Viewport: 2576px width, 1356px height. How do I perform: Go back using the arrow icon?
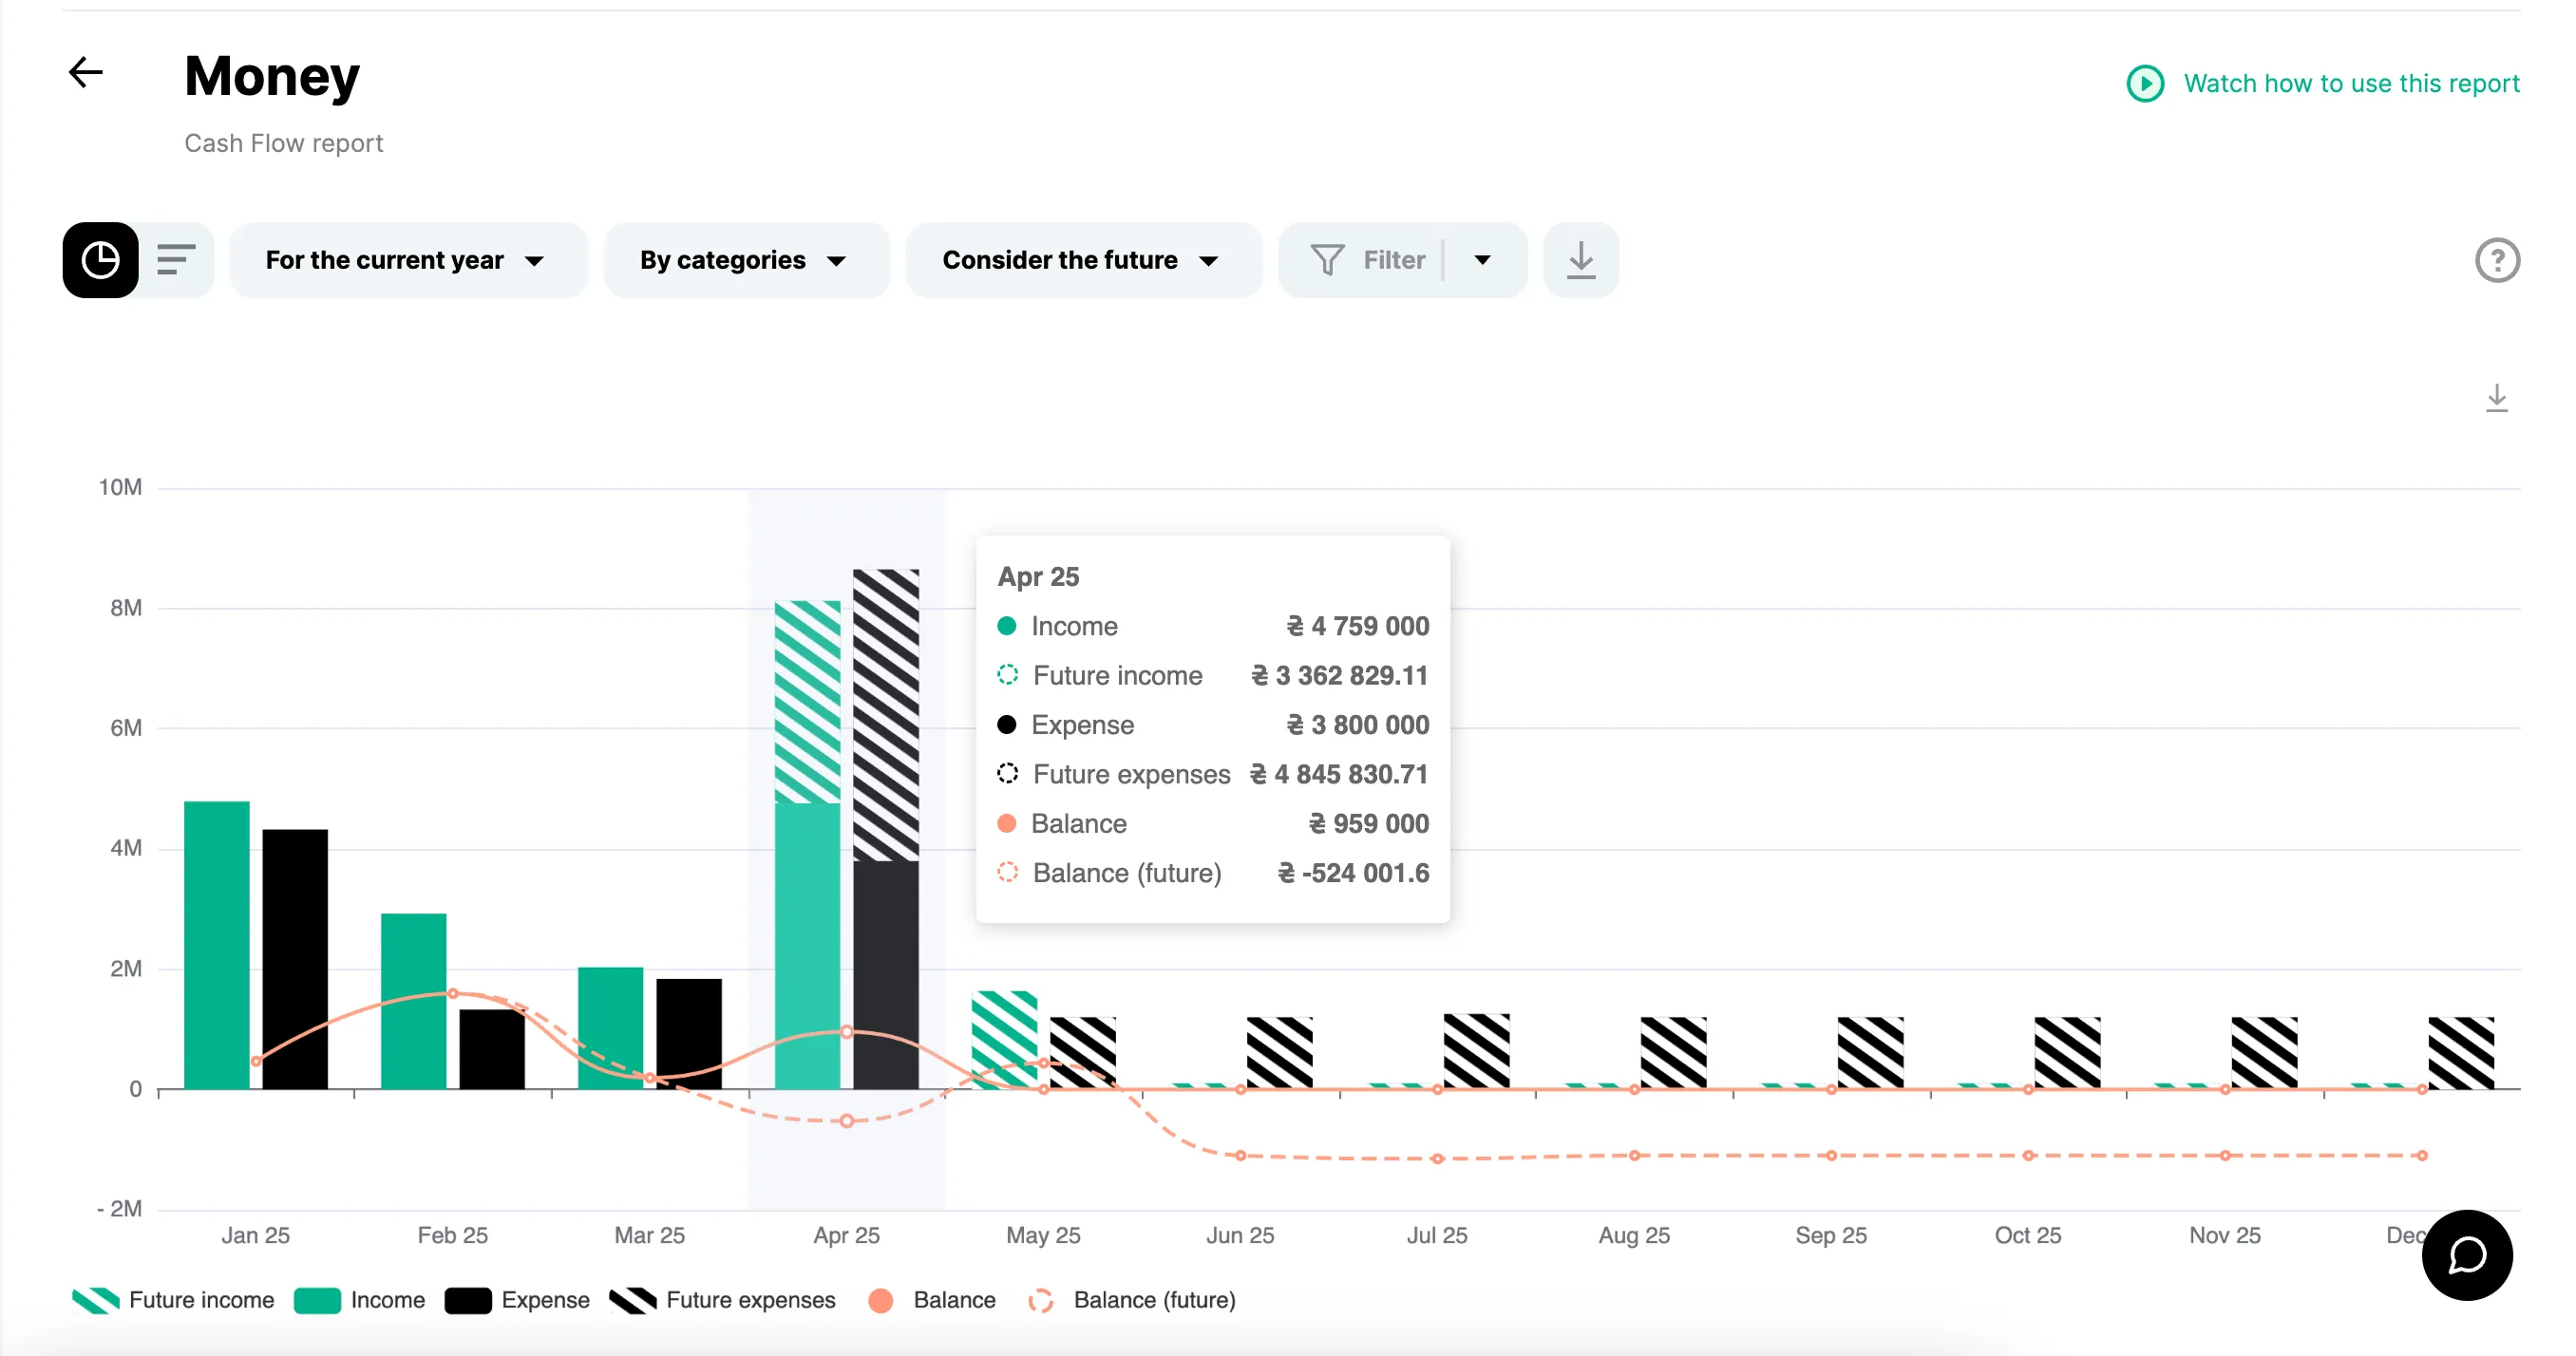coord(85,72)
